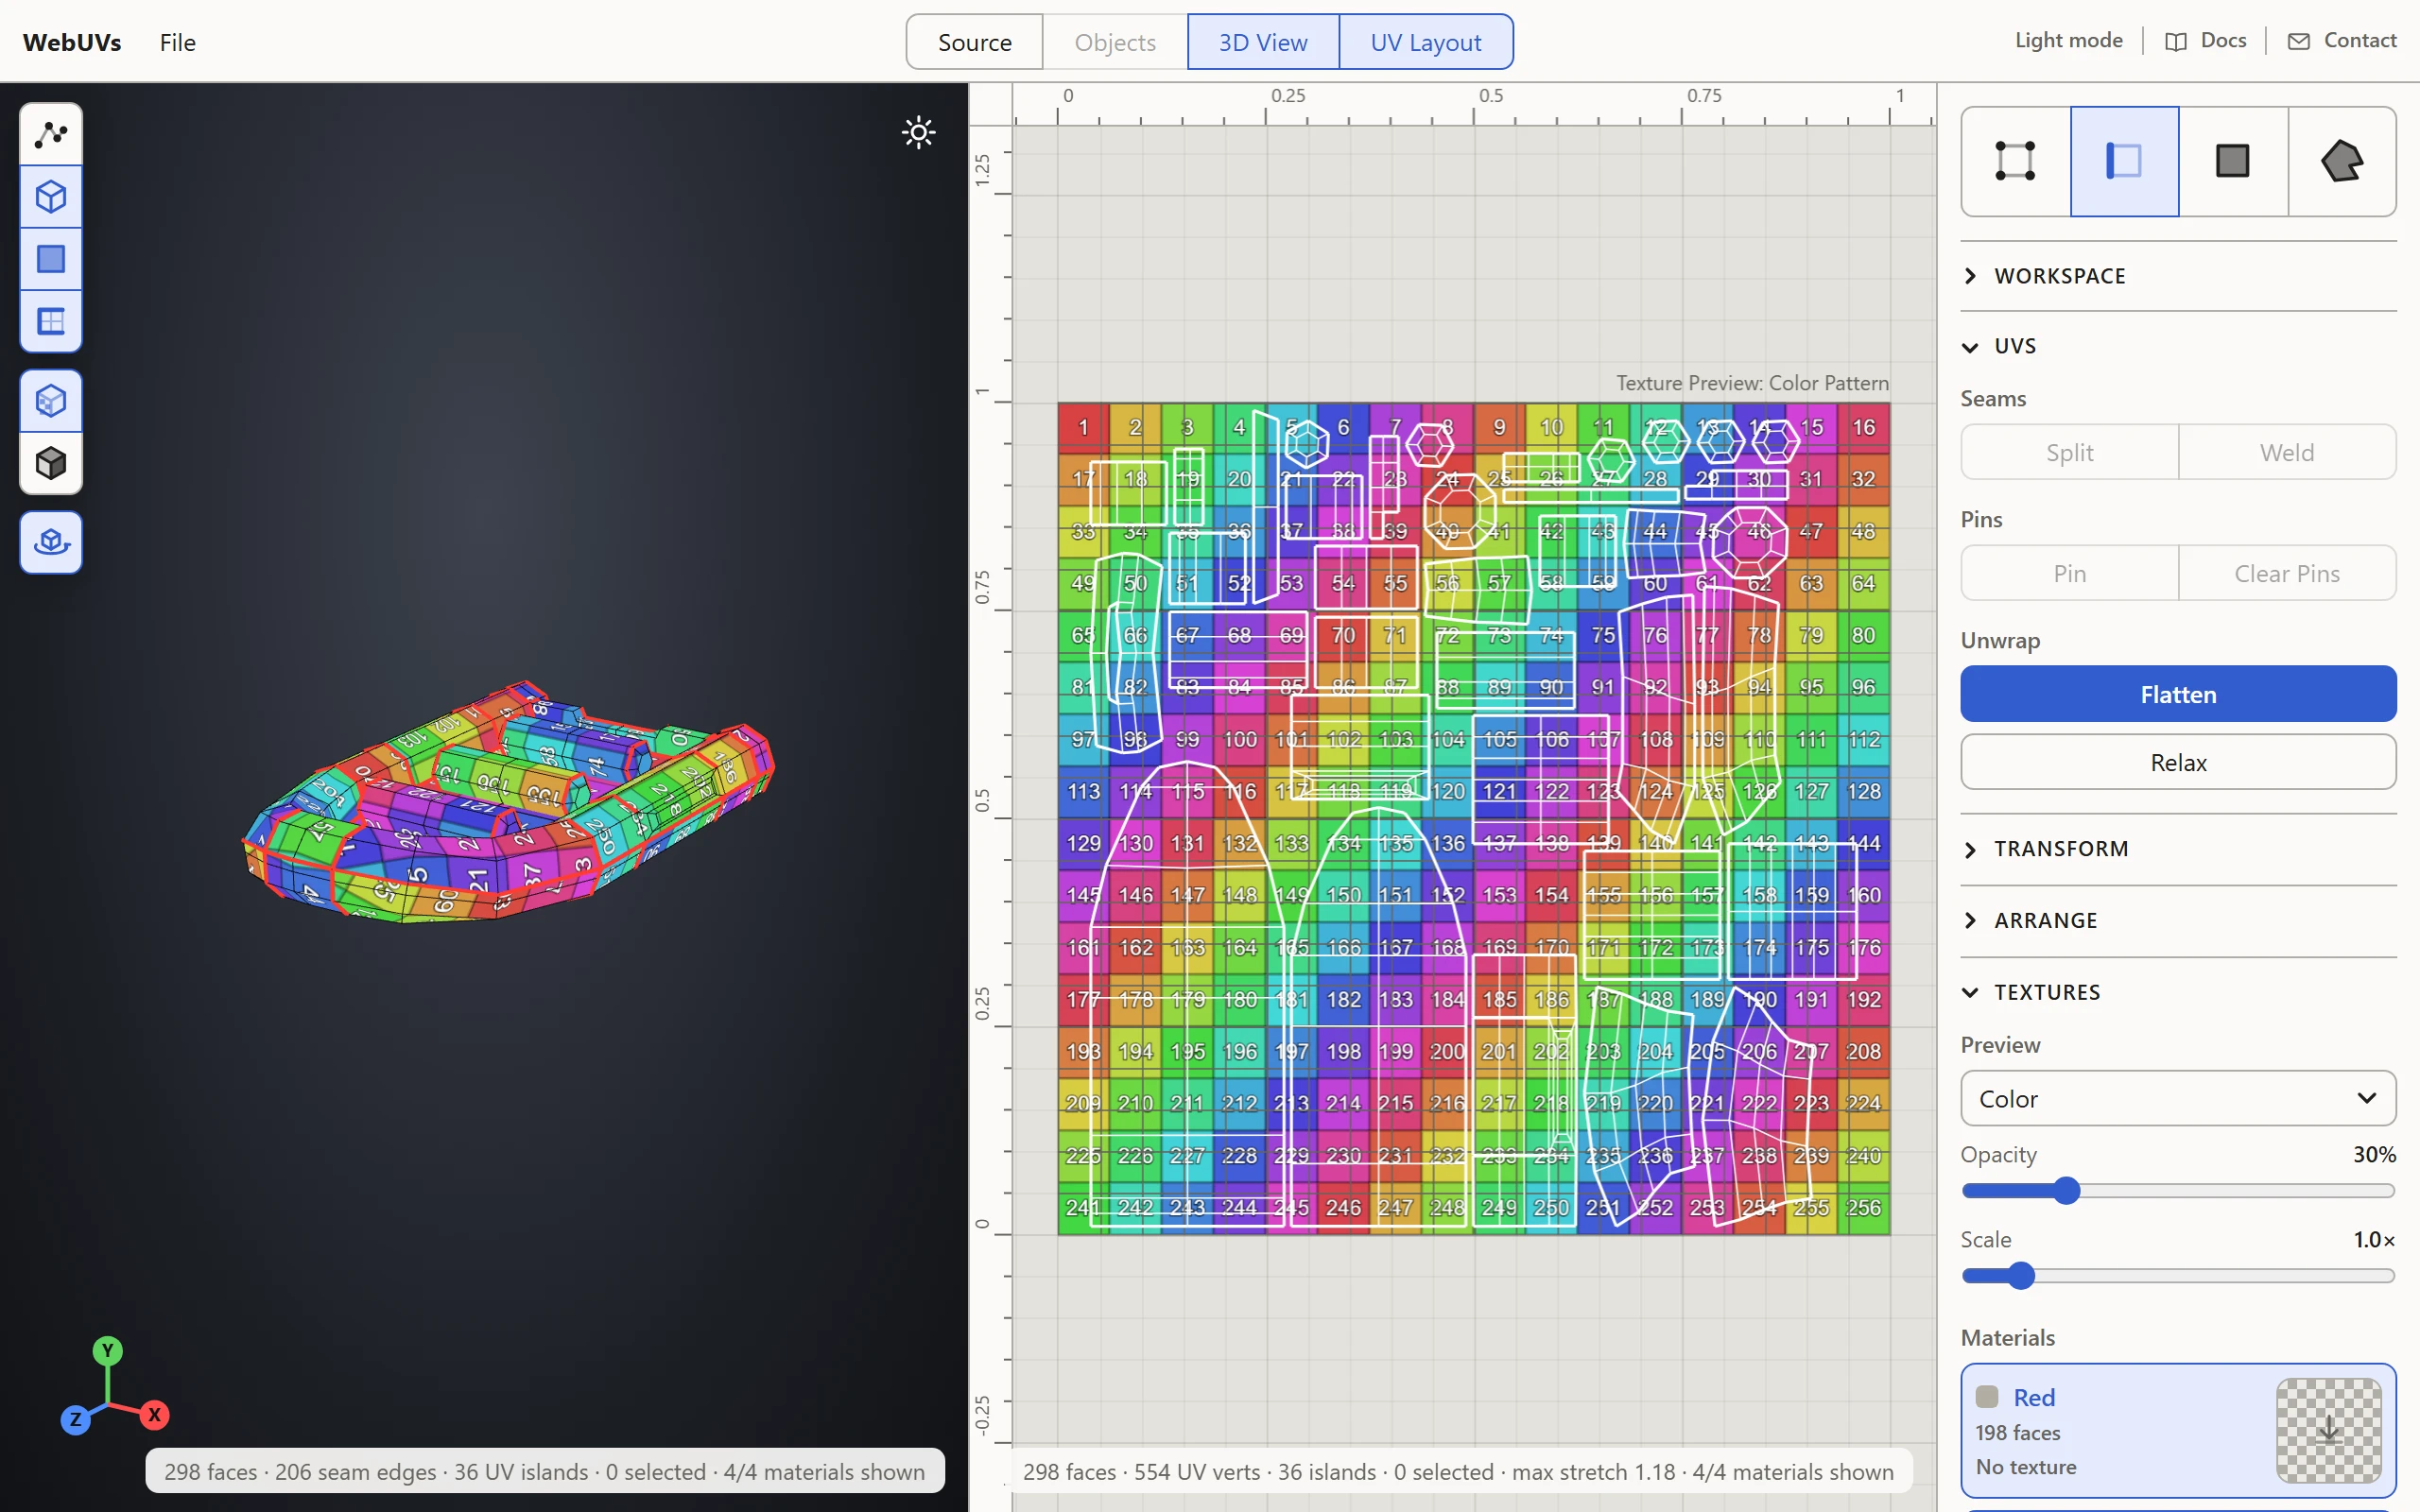Toggle the grid table overlay icon
Screen dimensions: 2420x1512
click(51, 321)
